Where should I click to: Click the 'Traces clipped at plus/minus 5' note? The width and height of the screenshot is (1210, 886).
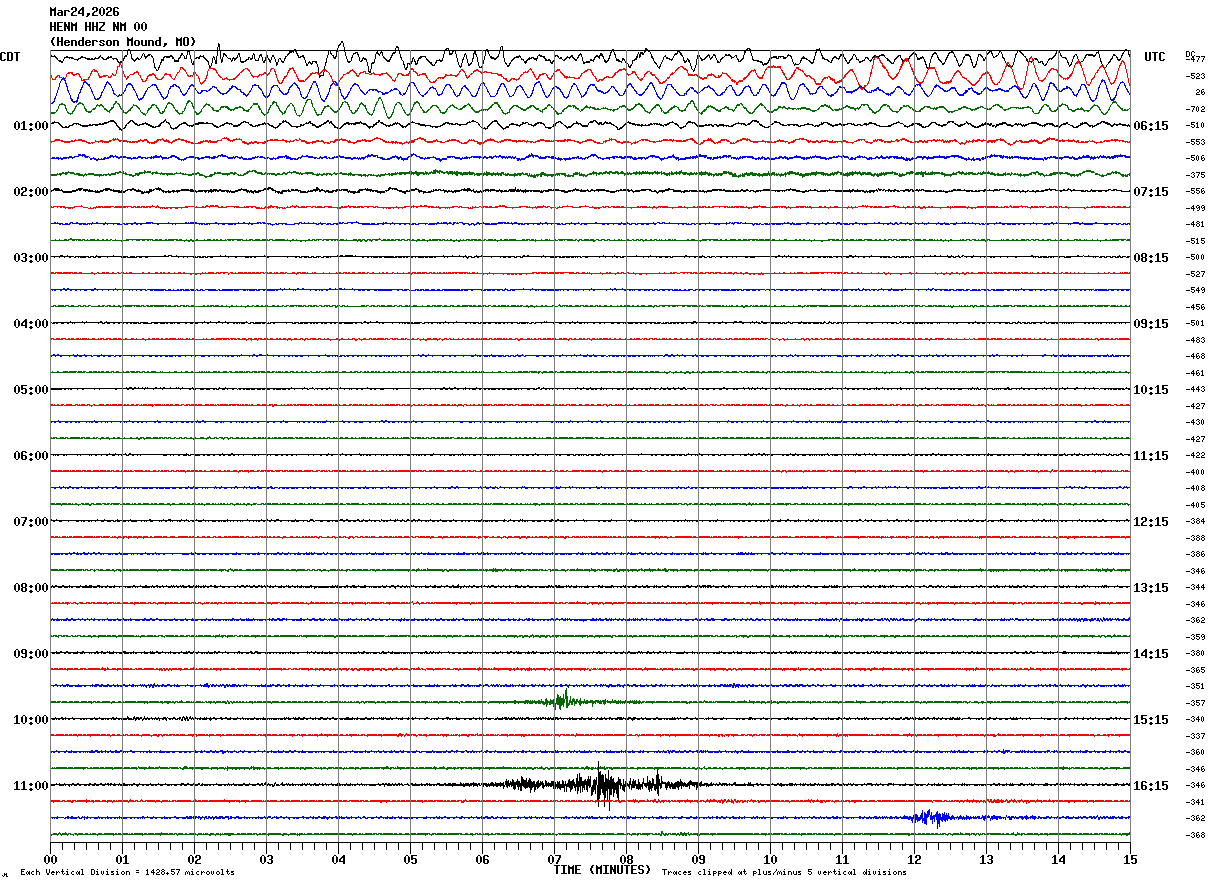click(x=784, y=873)
